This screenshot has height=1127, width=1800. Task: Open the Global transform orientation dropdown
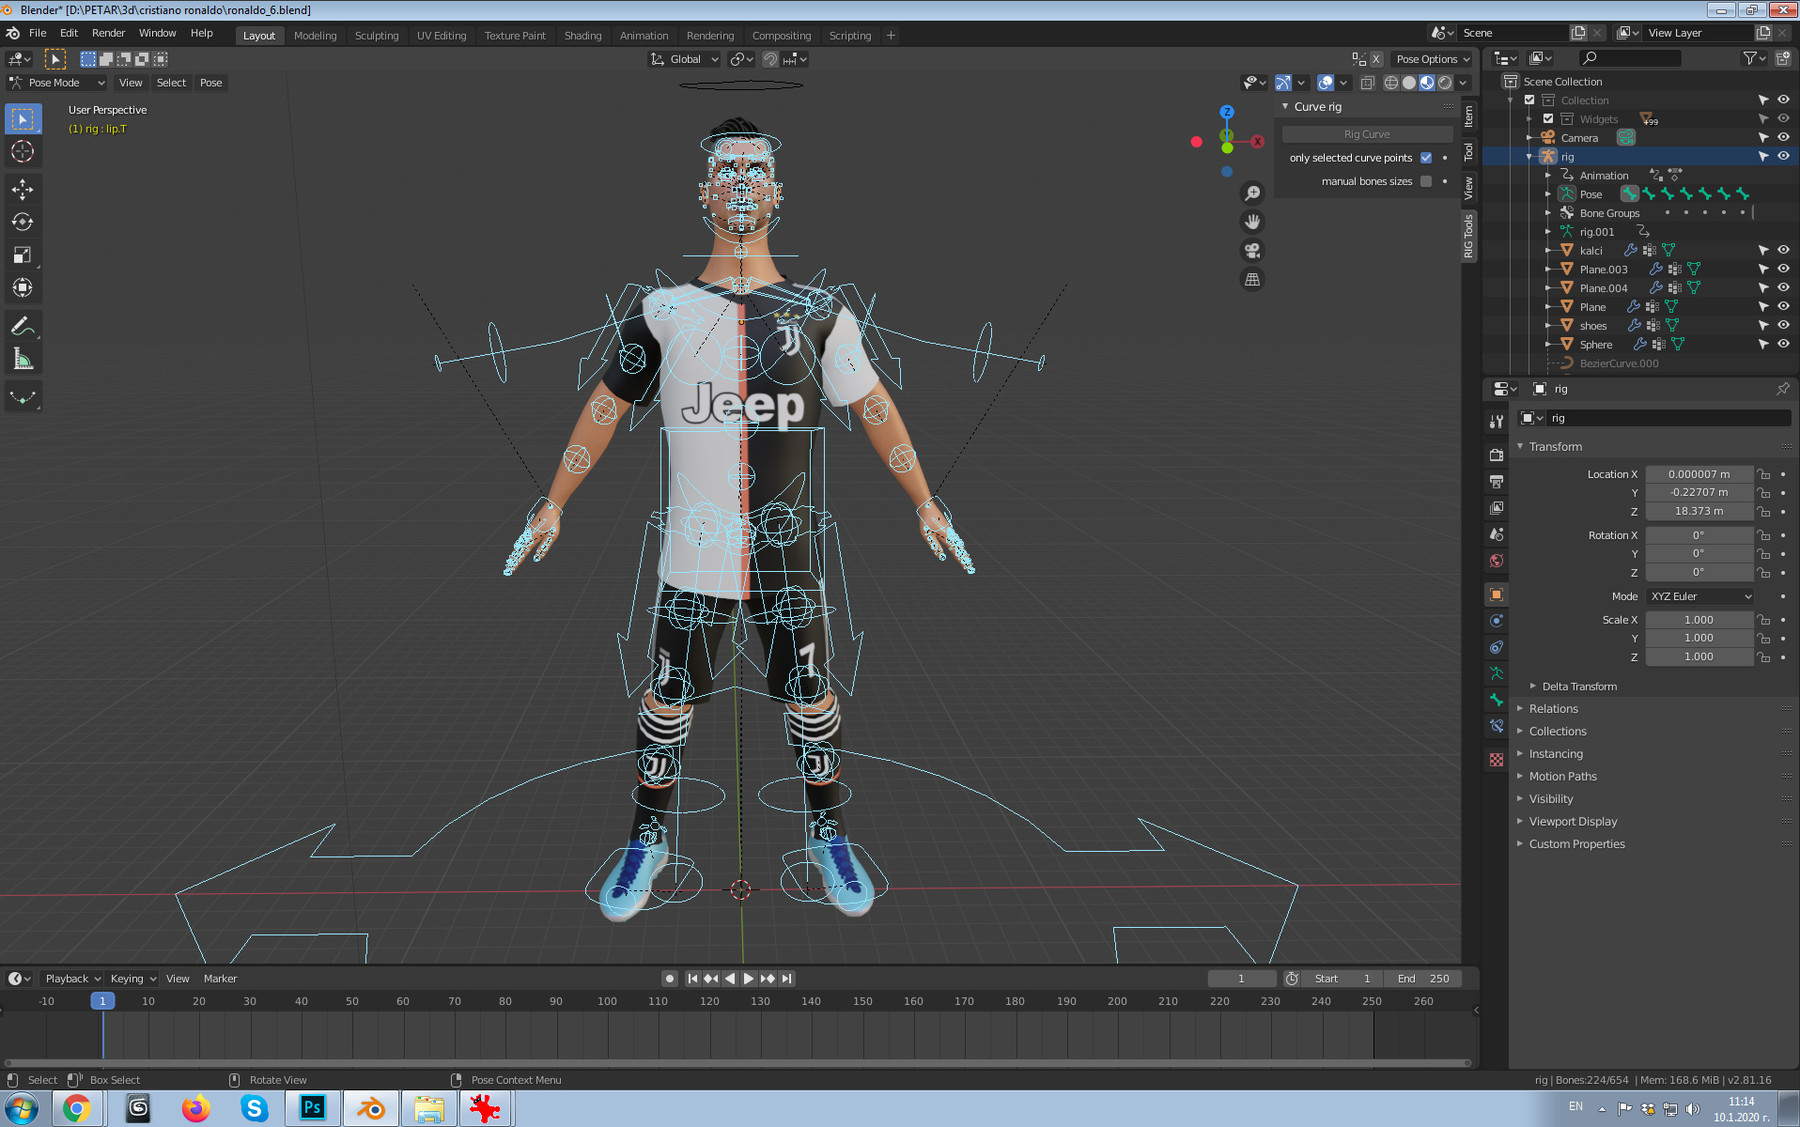683,59
